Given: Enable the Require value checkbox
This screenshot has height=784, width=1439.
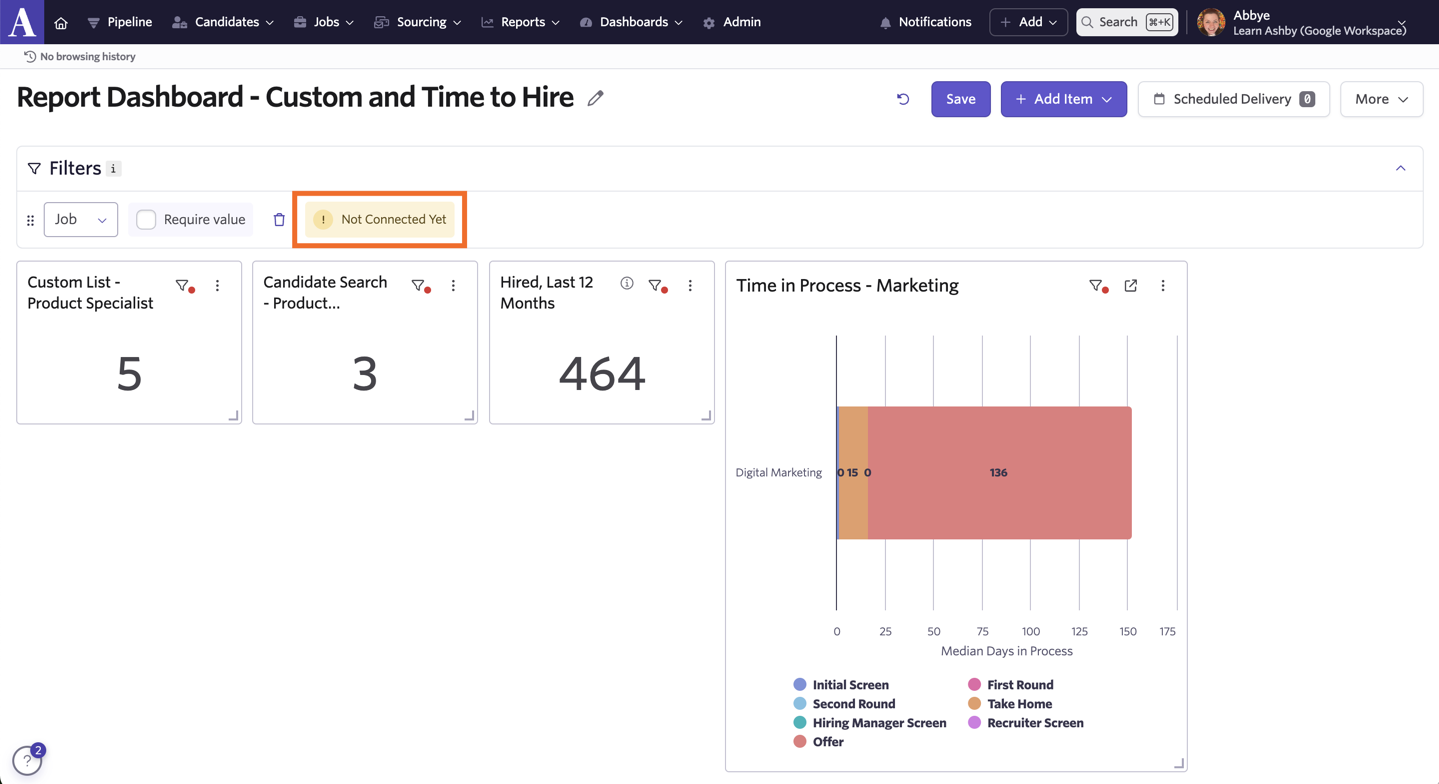Looking at the screenshot, I should [146, 220].
